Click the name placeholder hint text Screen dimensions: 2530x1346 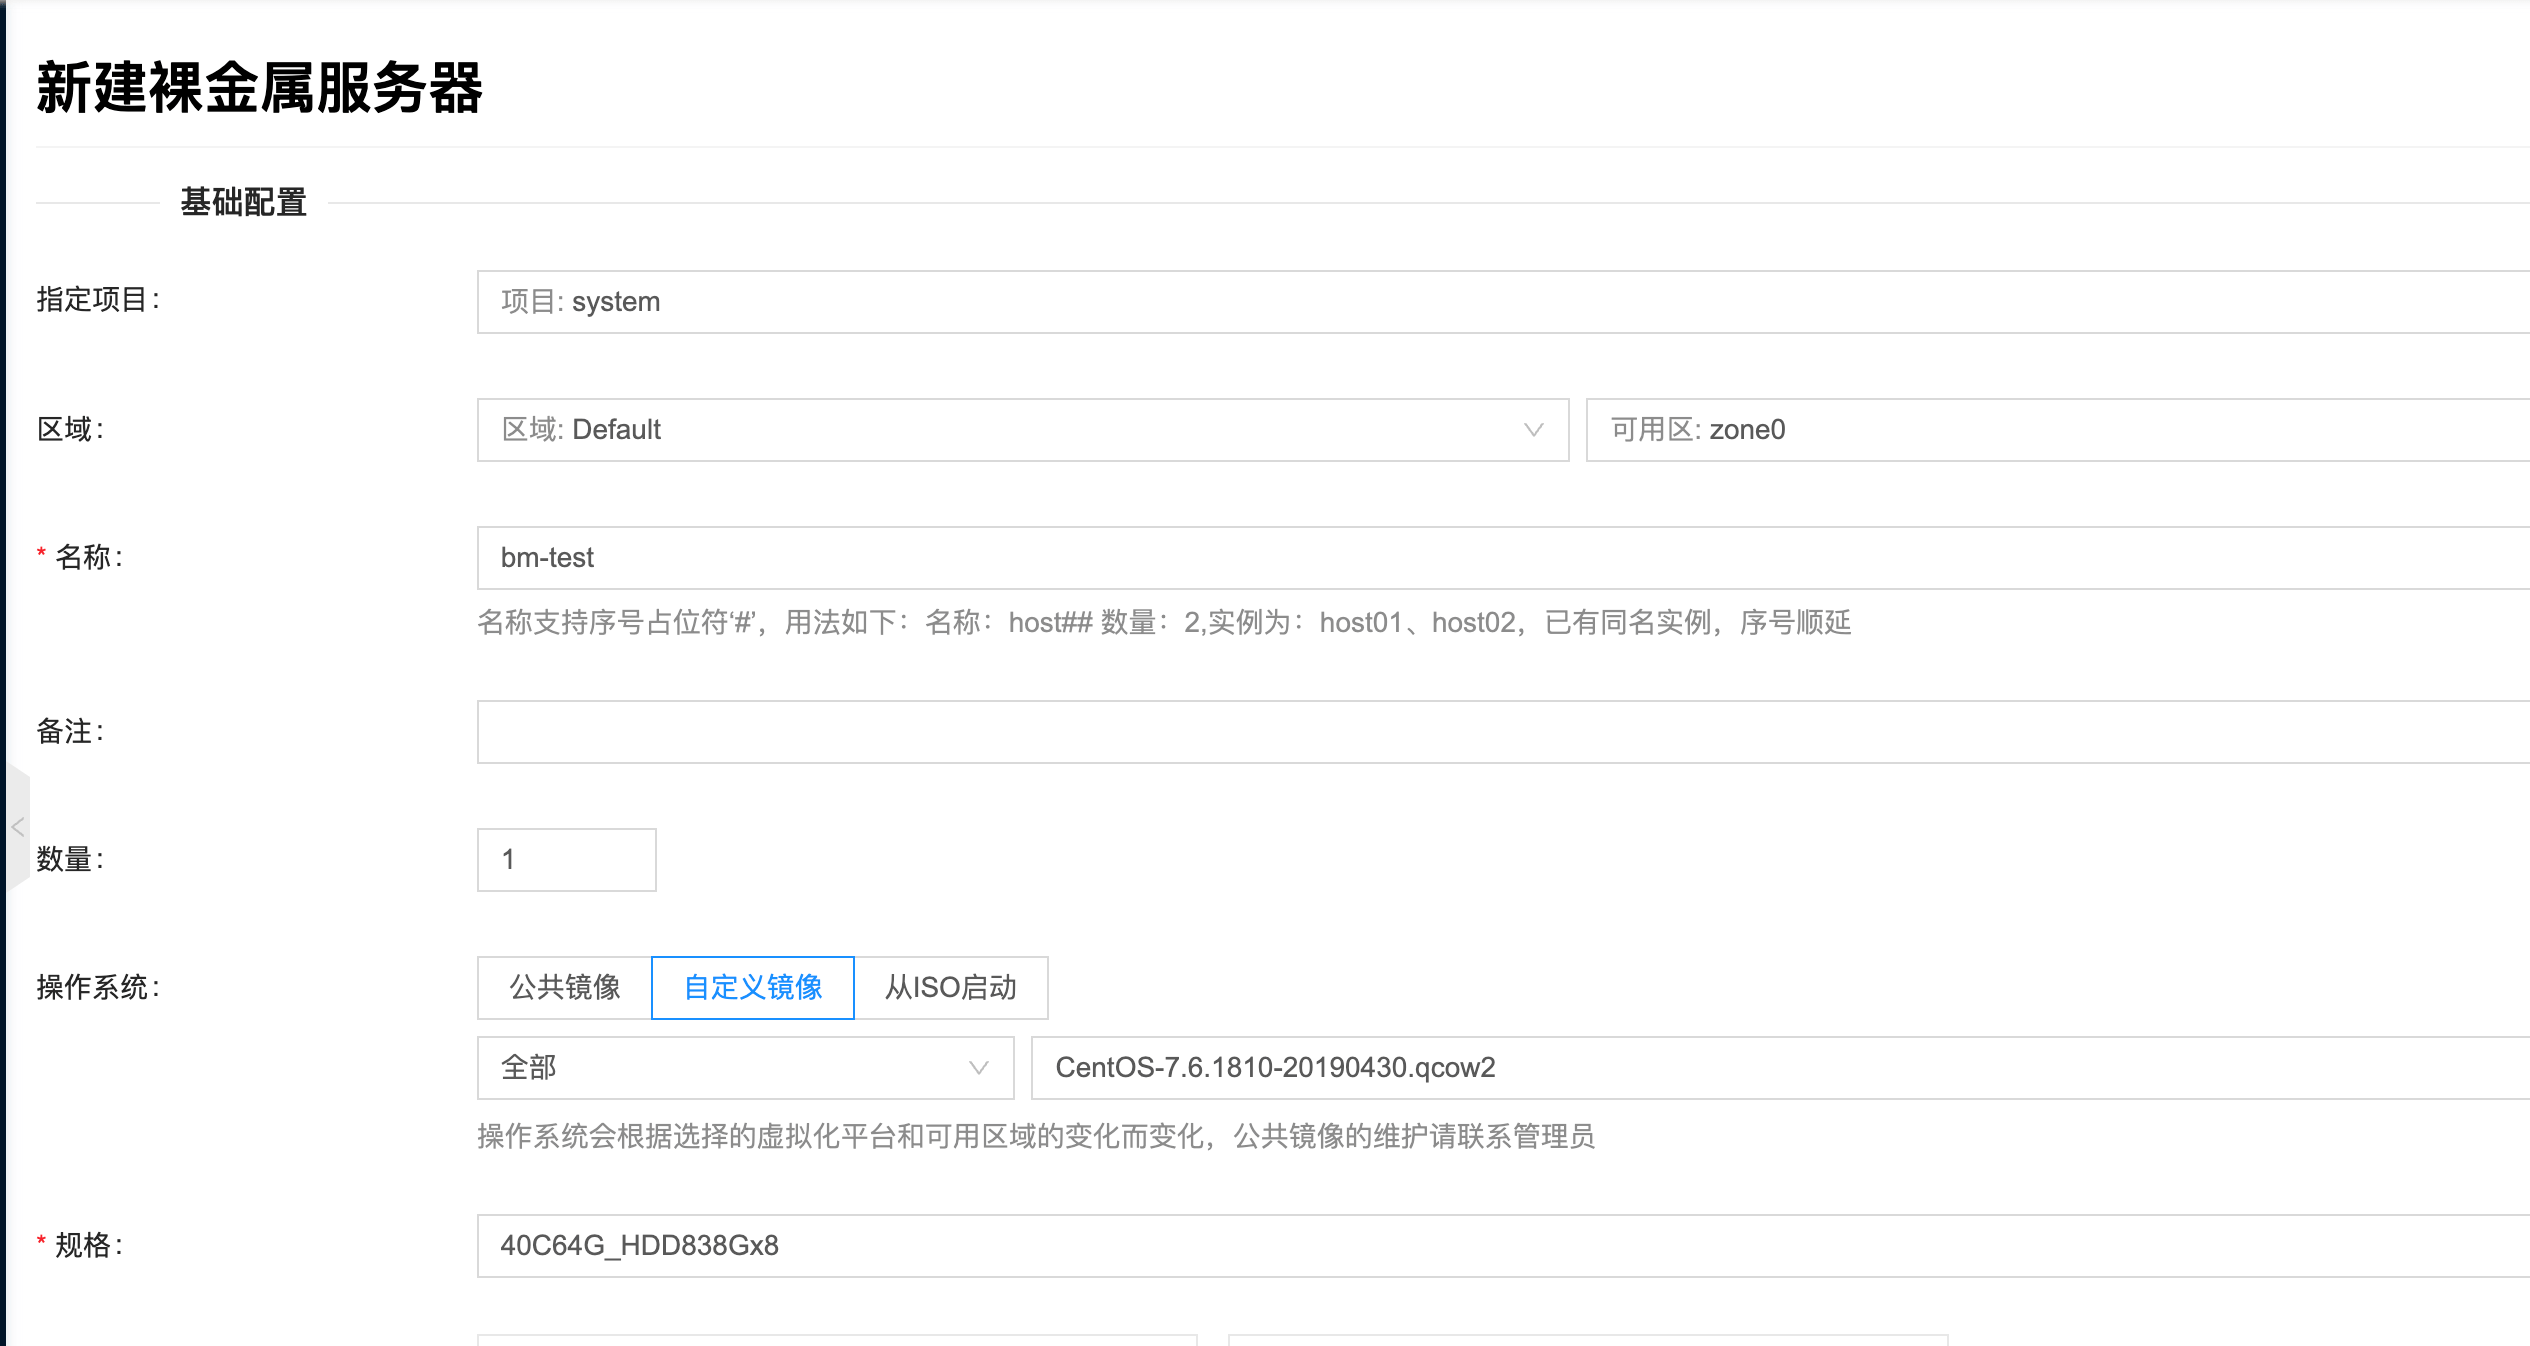click(1164, 623)
